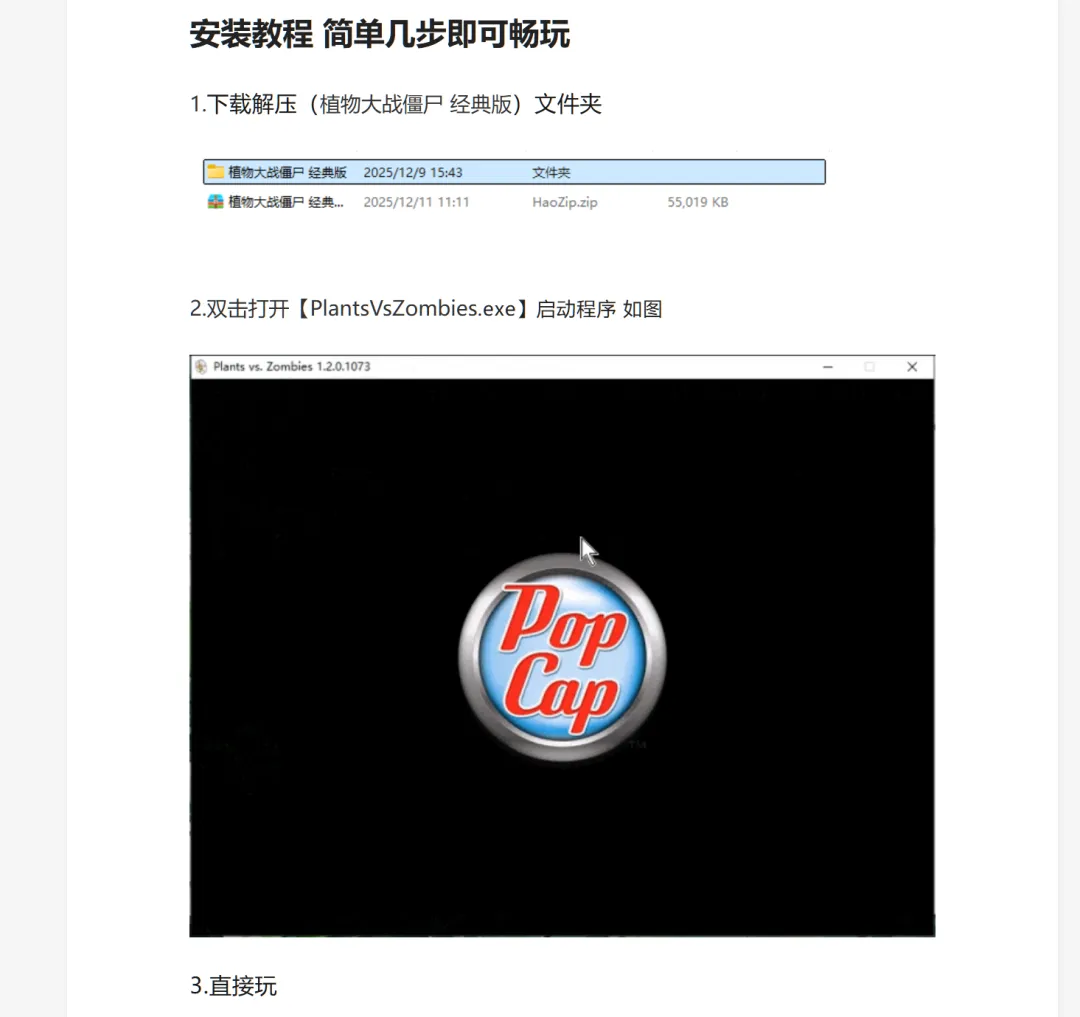Viewport: 1080px width, 1017px height.
Task: Click the file size 55,019 KB
Action: (697, 202)
